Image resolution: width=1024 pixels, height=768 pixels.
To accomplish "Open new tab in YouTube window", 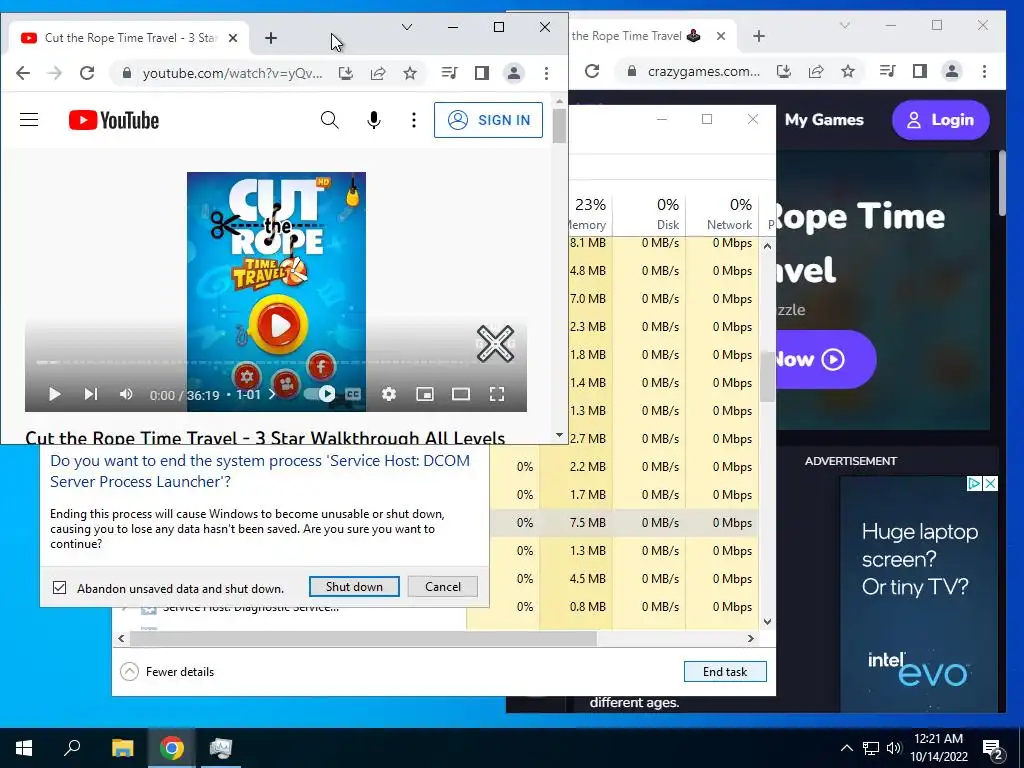I will pyautogui.click(x=270, y=38).
